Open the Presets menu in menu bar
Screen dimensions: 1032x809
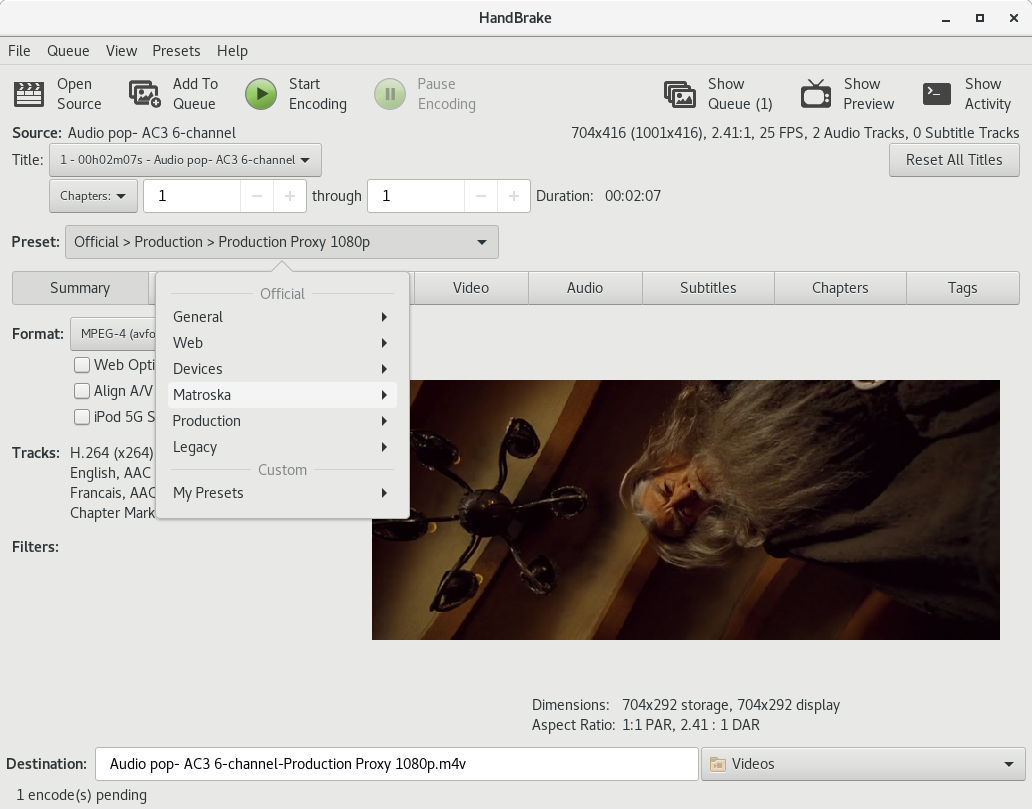(x=176, y=51)
